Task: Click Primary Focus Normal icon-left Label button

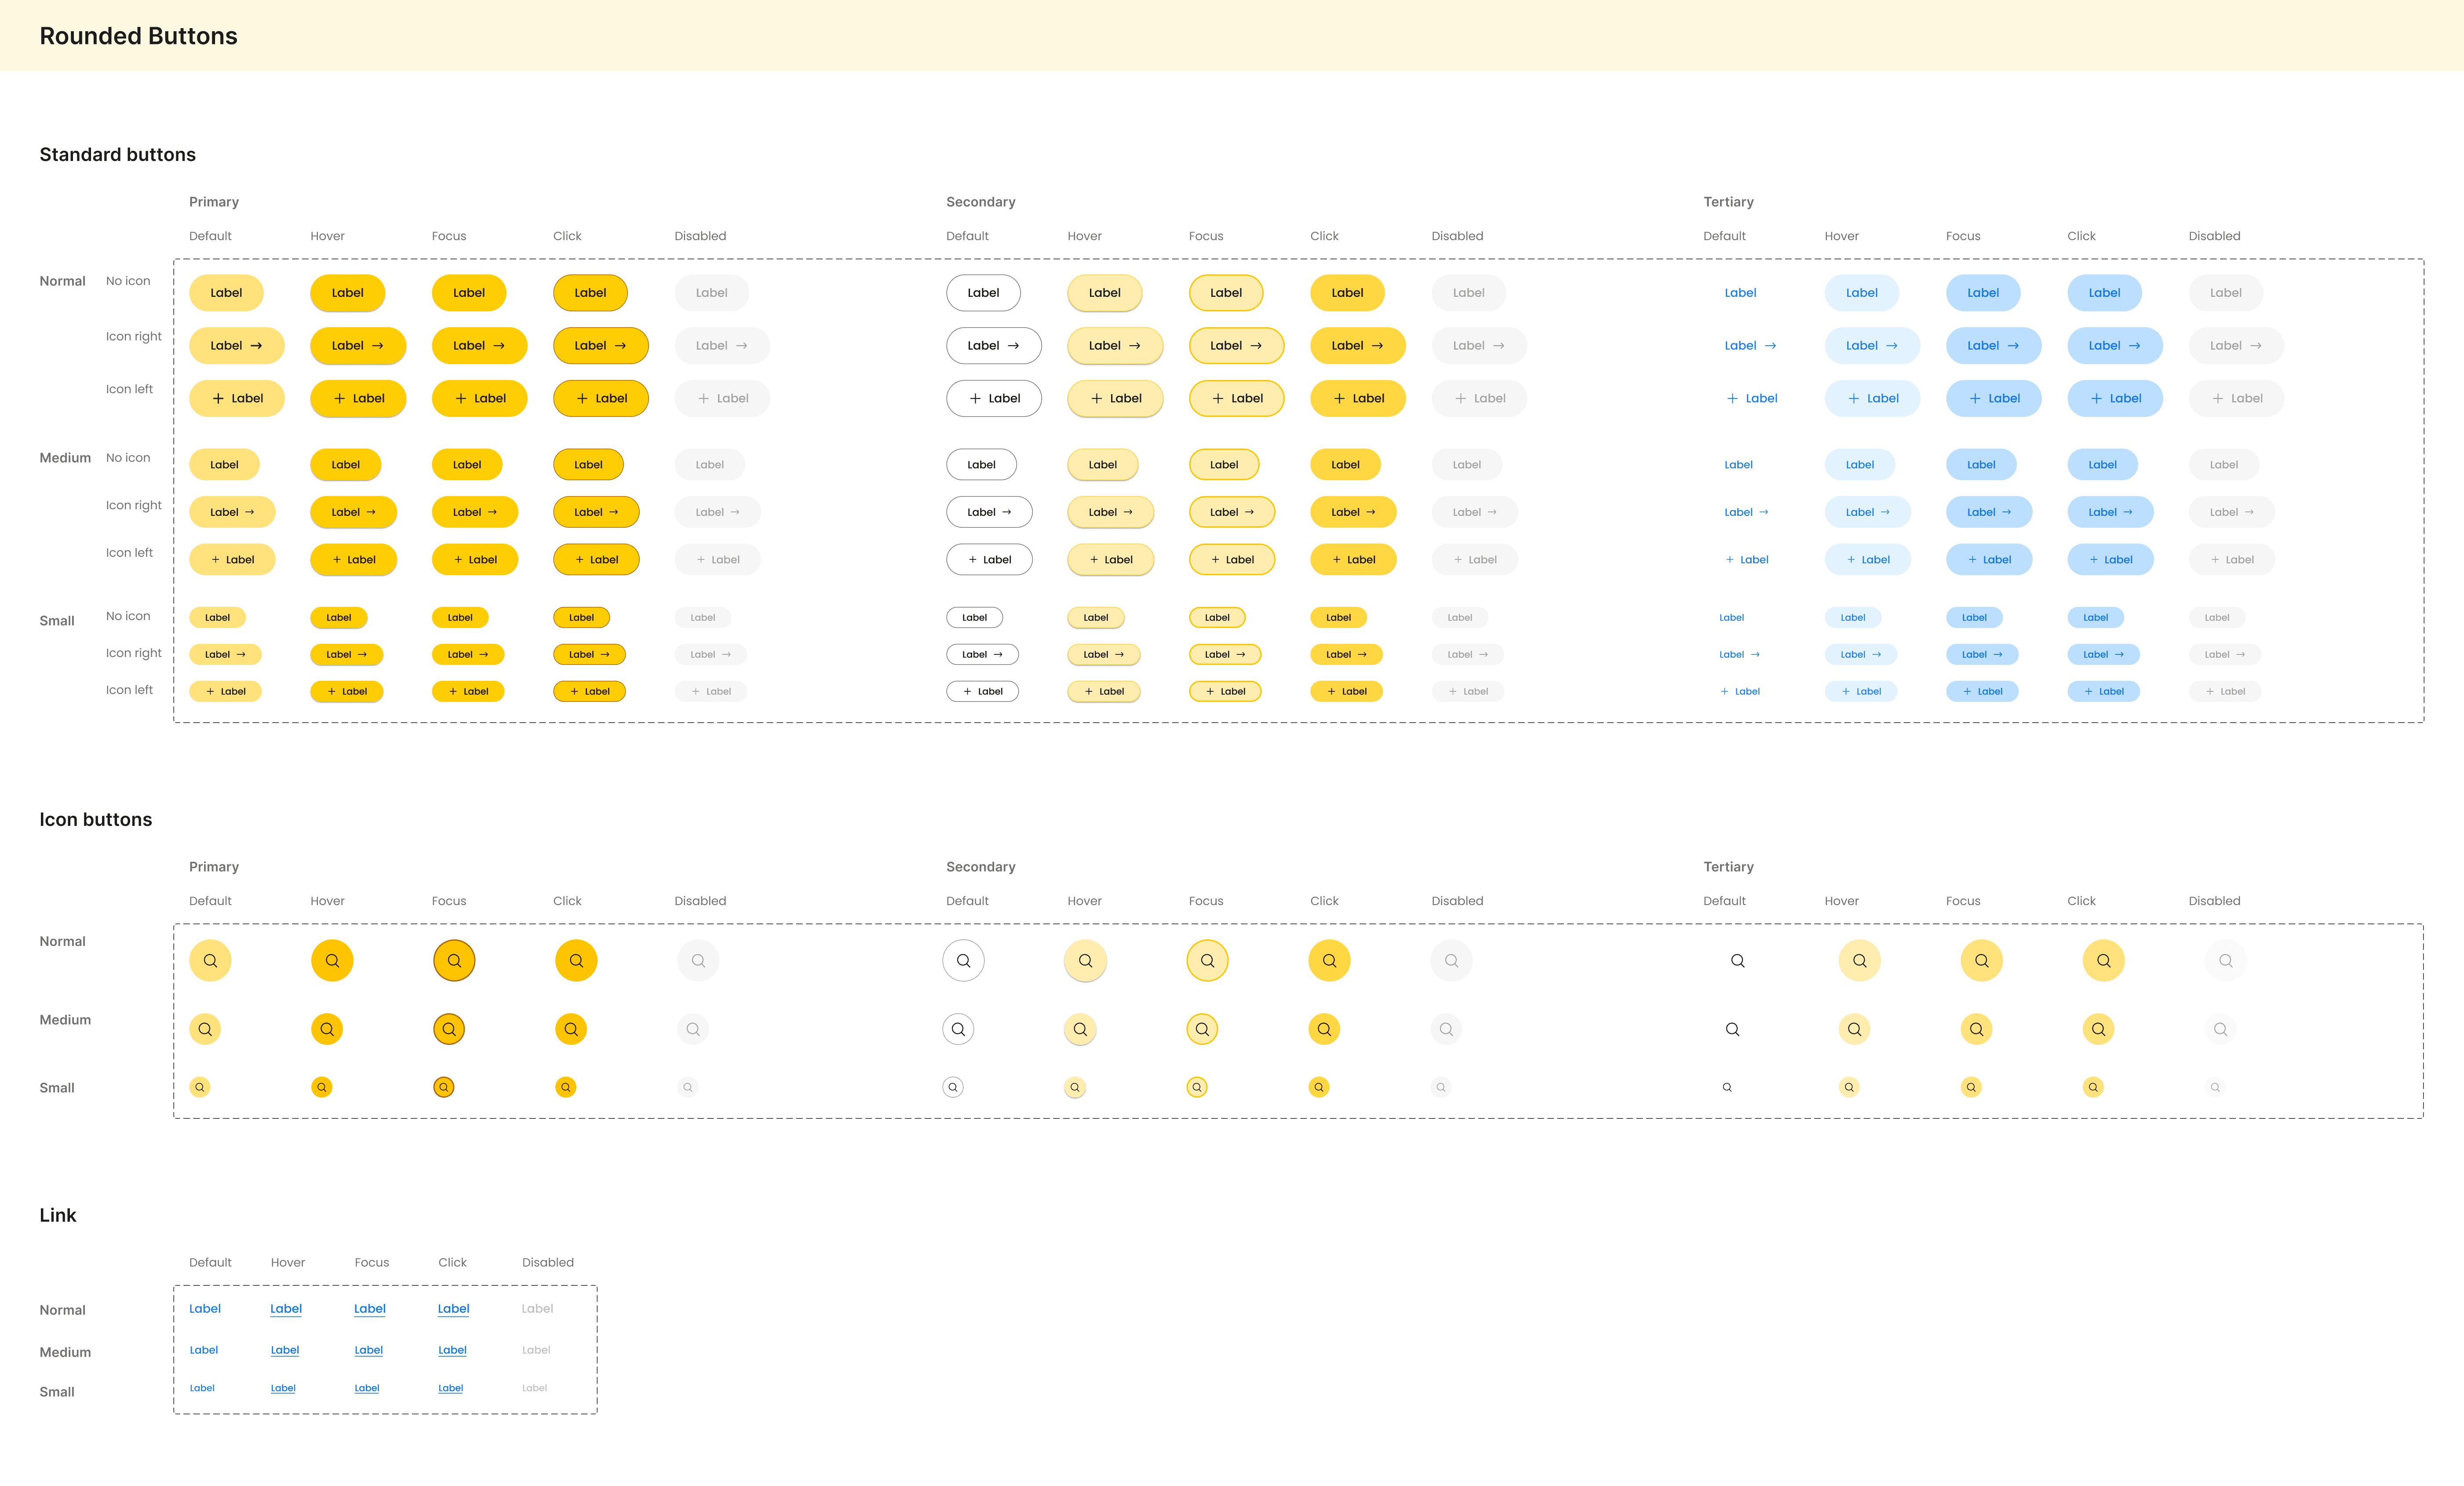Action: click(480, 398)
